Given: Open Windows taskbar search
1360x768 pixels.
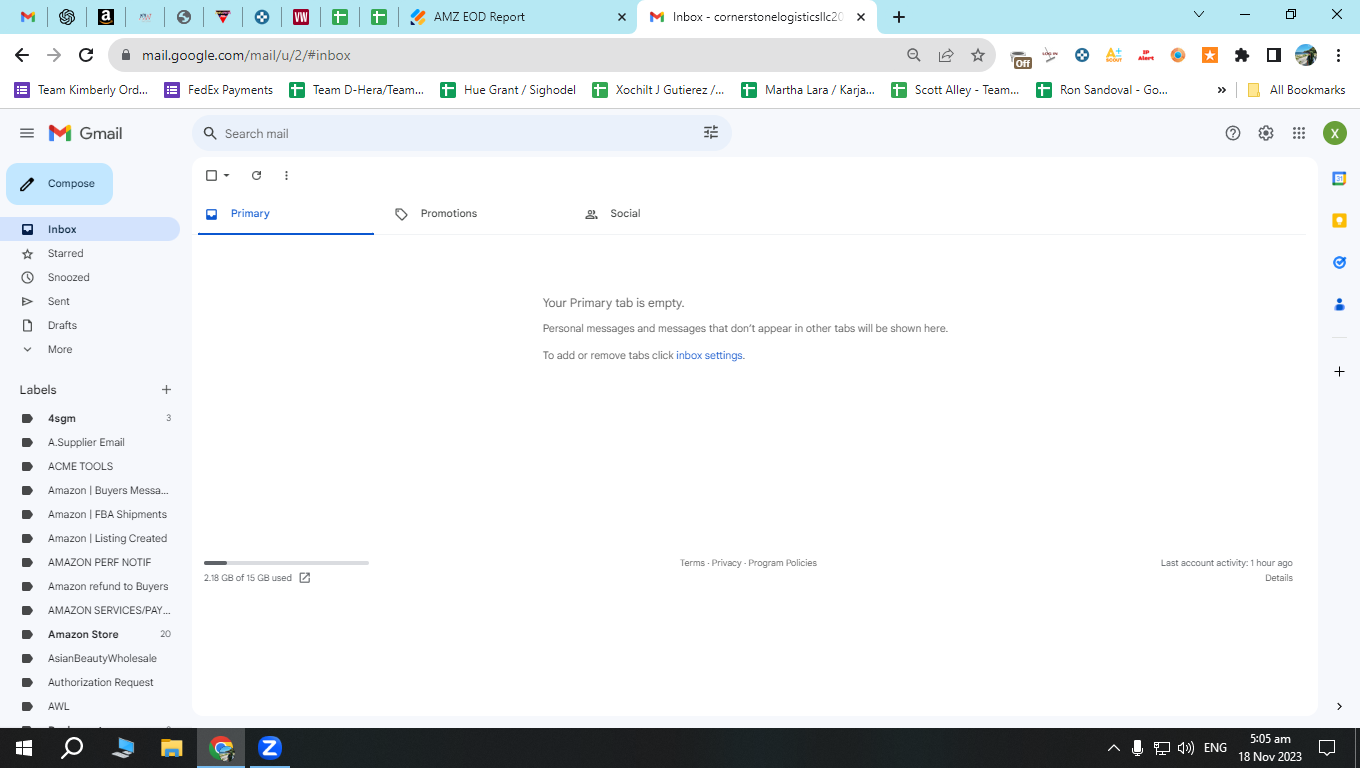Looking at the screenshot, I should 72,748.
